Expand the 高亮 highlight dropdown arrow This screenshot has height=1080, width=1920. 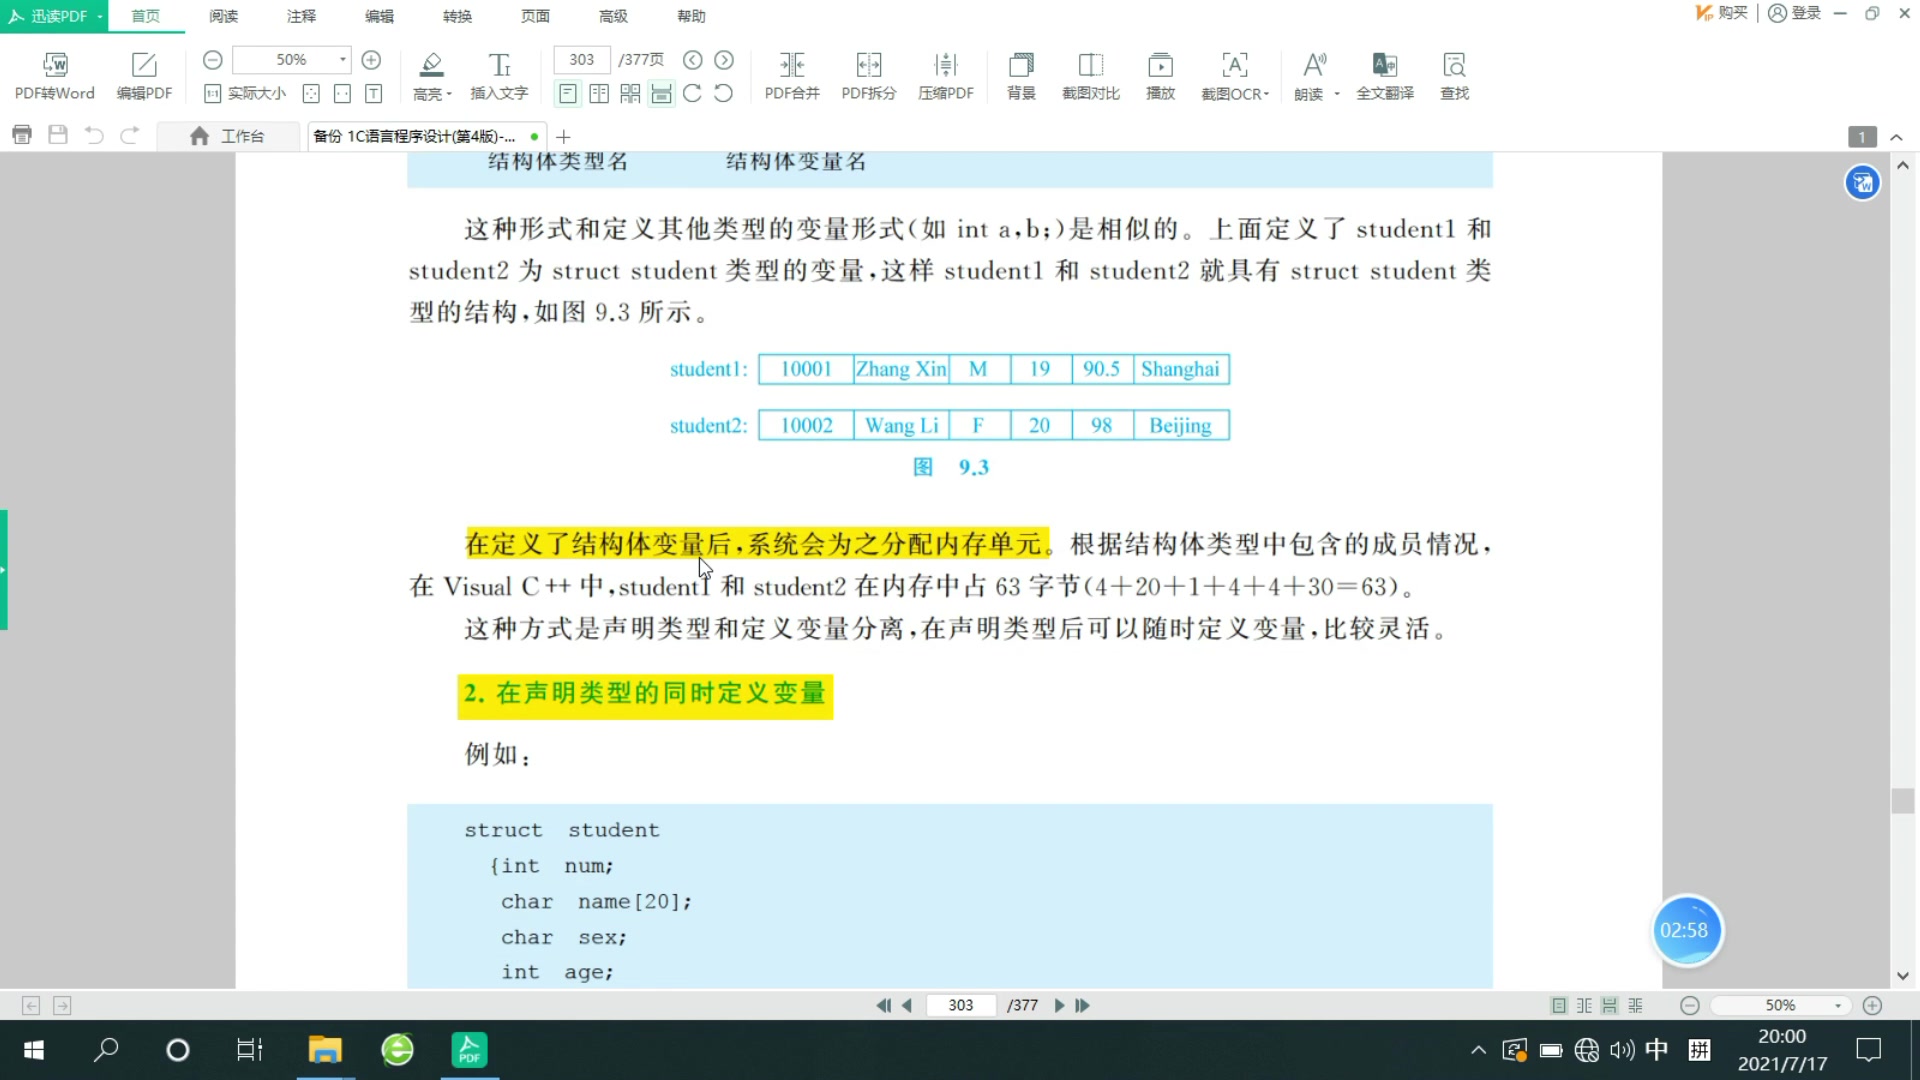pos(449,94)
